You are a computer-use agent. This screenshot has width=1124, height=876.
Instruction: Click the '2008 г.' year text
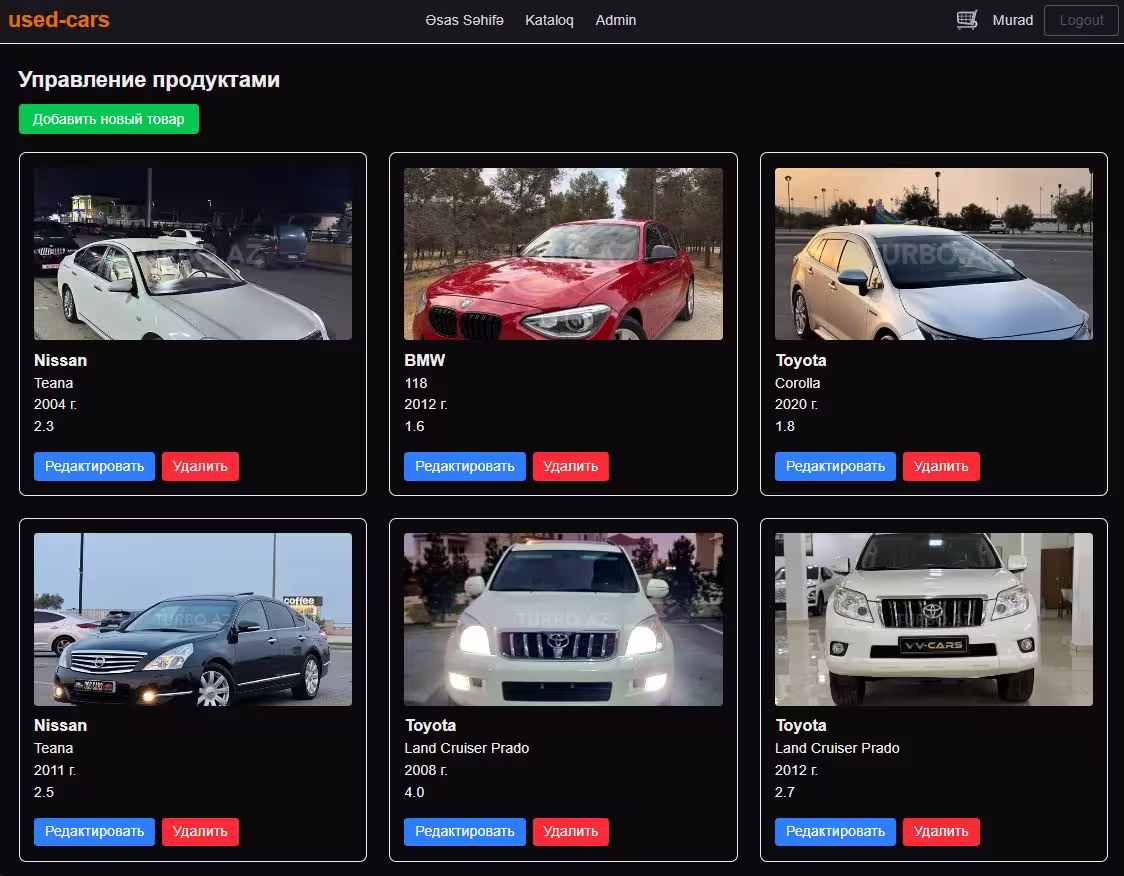click(426, 770)
